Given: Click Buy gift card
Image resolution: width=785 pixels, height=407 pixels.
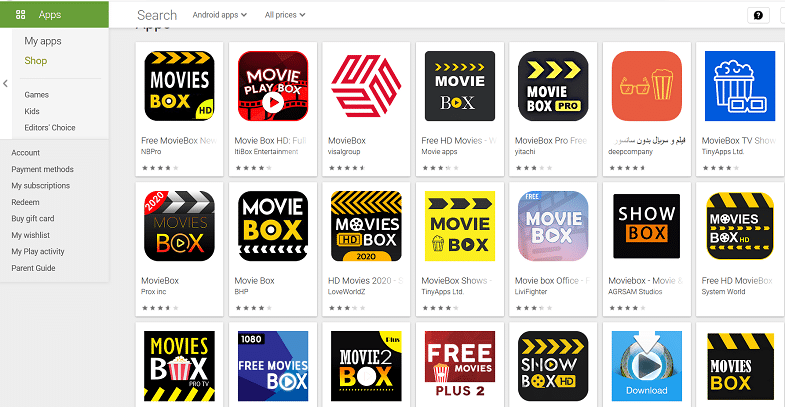Looking at the screenshot, I should pyautogui.click(x=33, y=219).
